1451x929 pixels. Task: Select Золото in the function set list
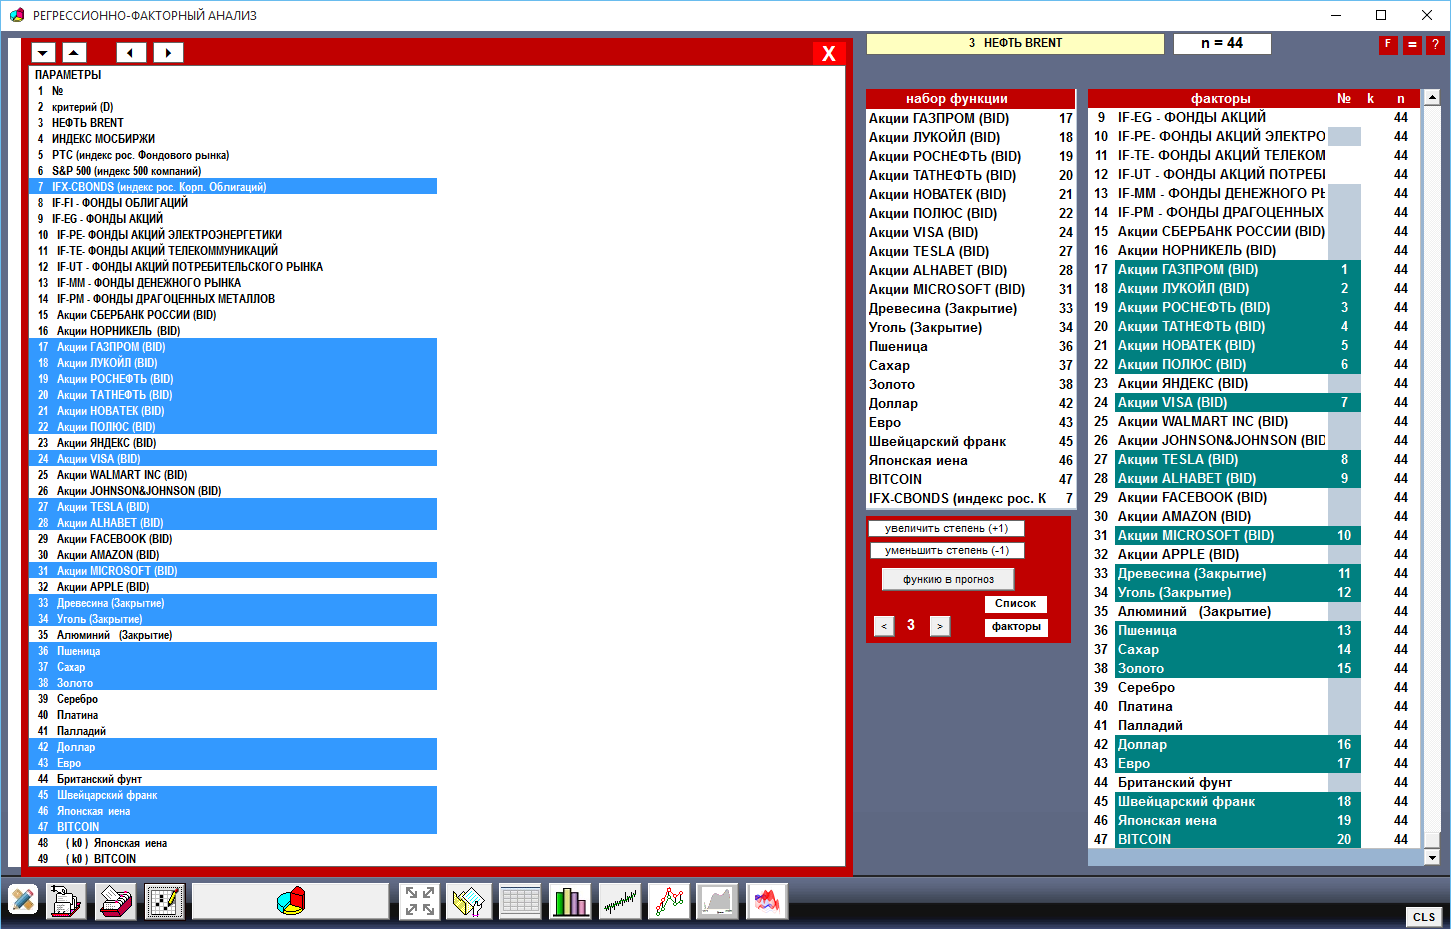(892, 385)
